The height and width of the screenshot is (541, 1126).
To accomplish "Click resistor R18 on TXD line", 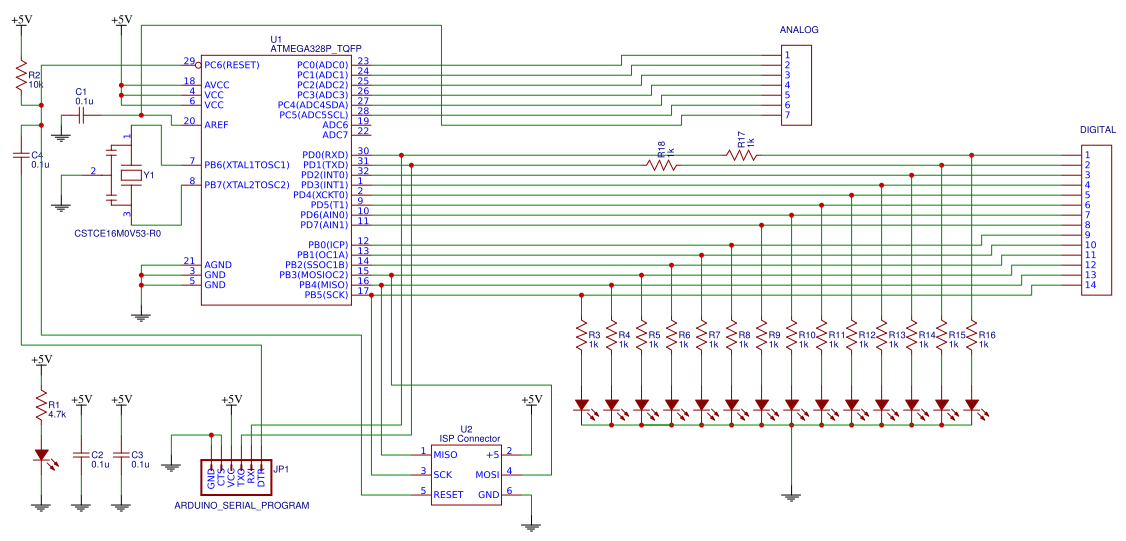I will (x=660, y=165).
